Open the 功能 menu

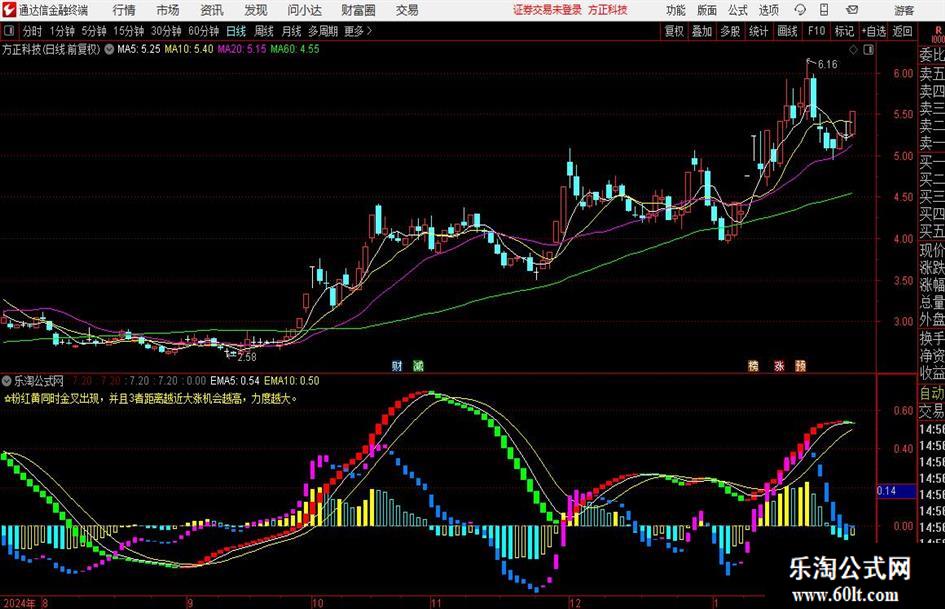676,10
